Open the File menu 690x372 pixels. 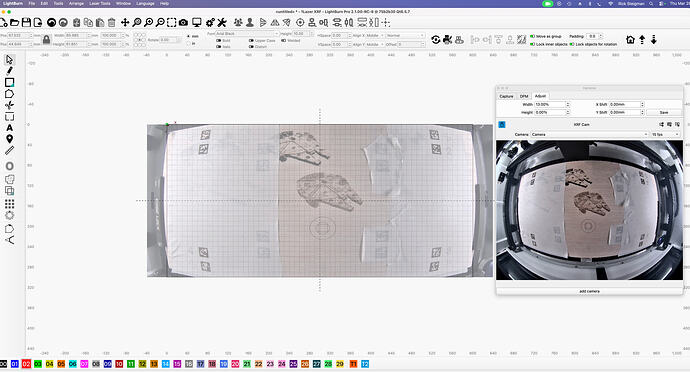32,3
